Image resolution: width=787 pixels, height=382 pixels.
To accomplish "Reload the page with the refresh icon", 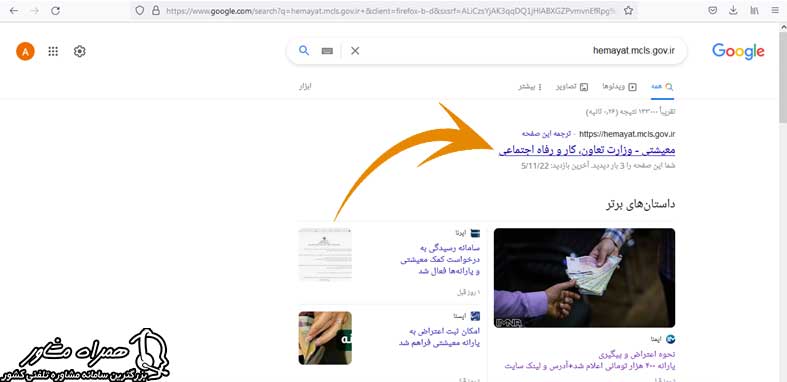I will (x=56, y=11).
